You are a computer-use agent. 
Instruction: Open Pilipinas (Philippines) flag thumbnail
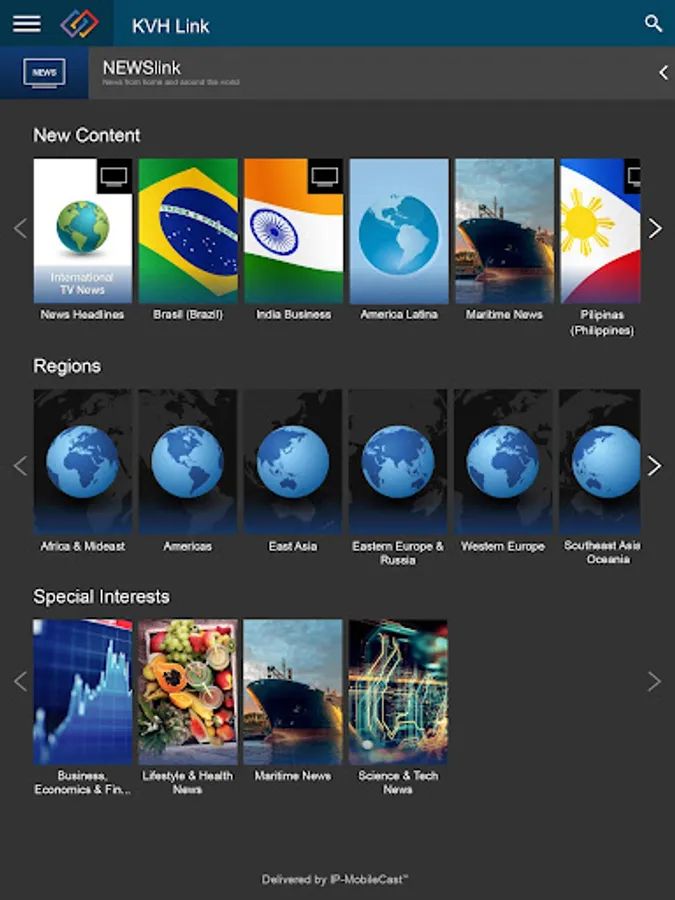(600, 231)
